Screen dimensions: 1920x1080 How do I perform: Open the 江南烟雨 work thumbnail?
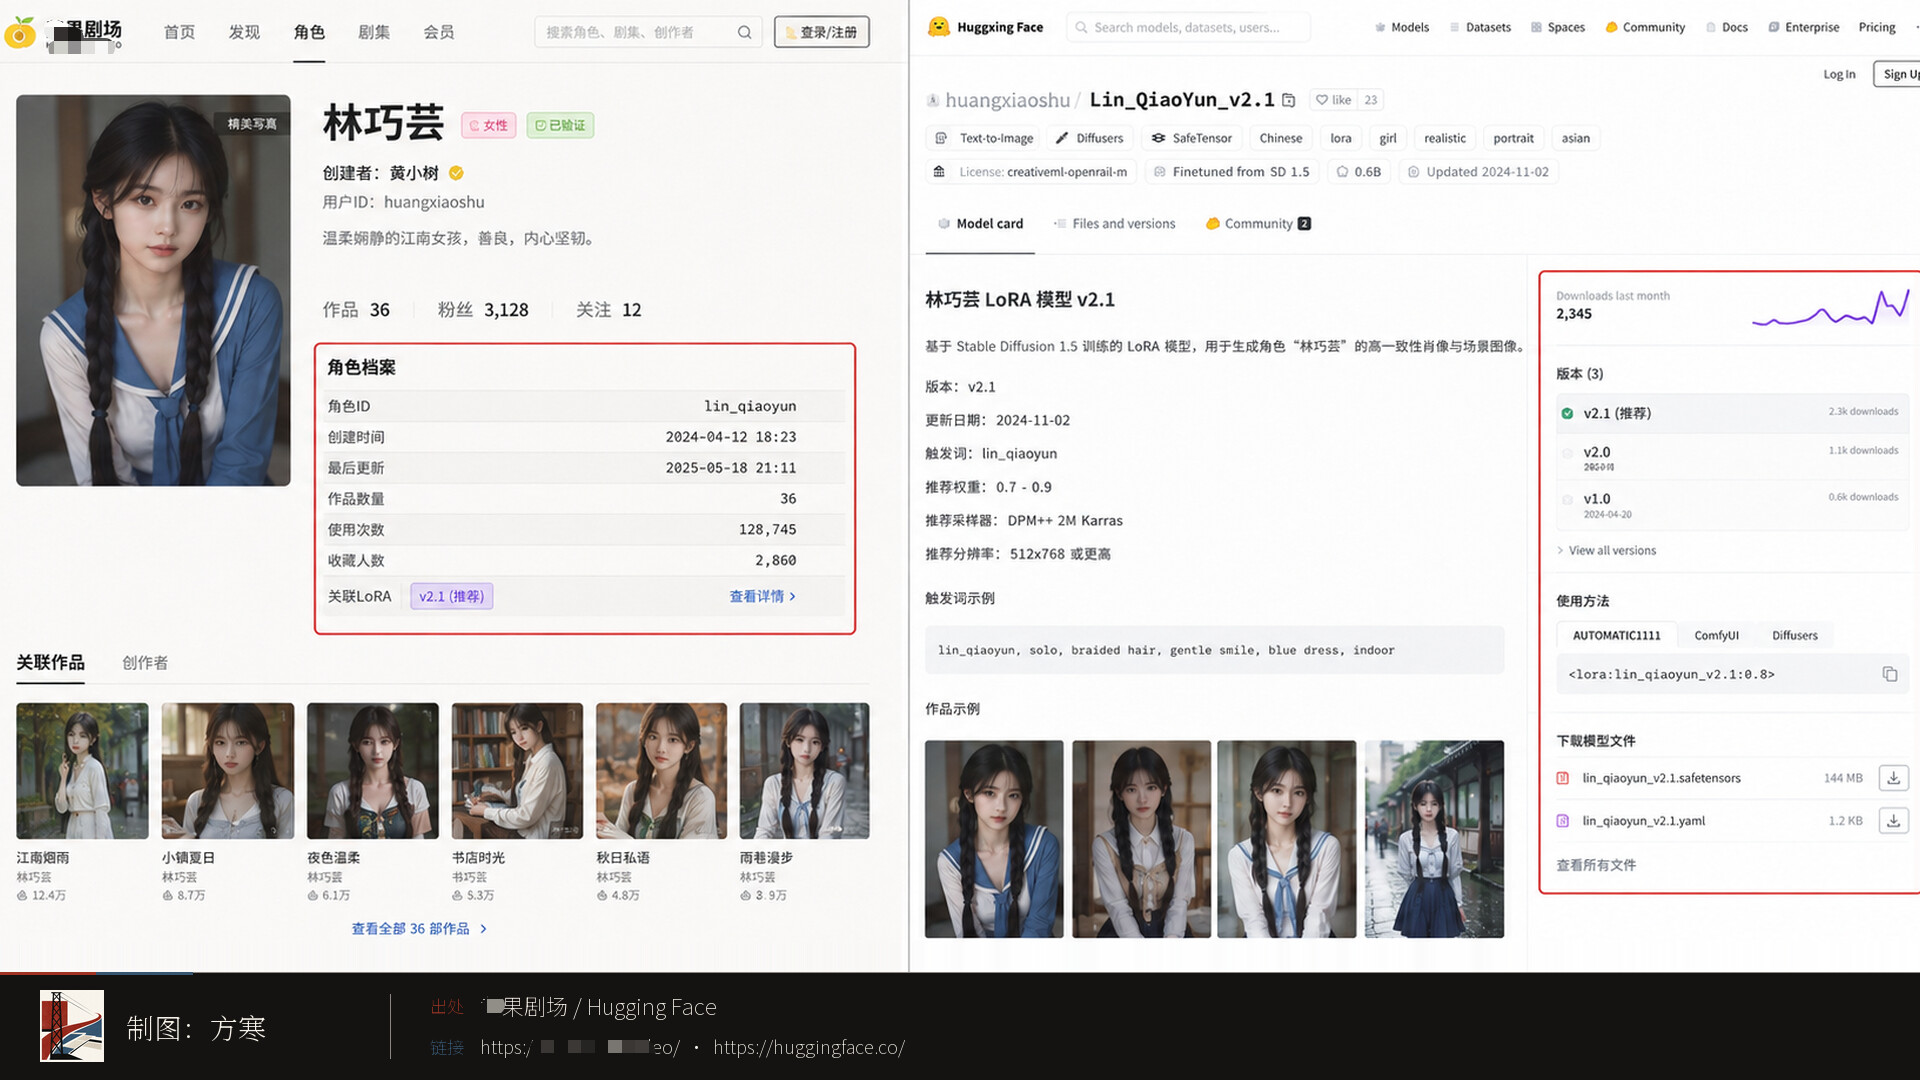[82, 771]
